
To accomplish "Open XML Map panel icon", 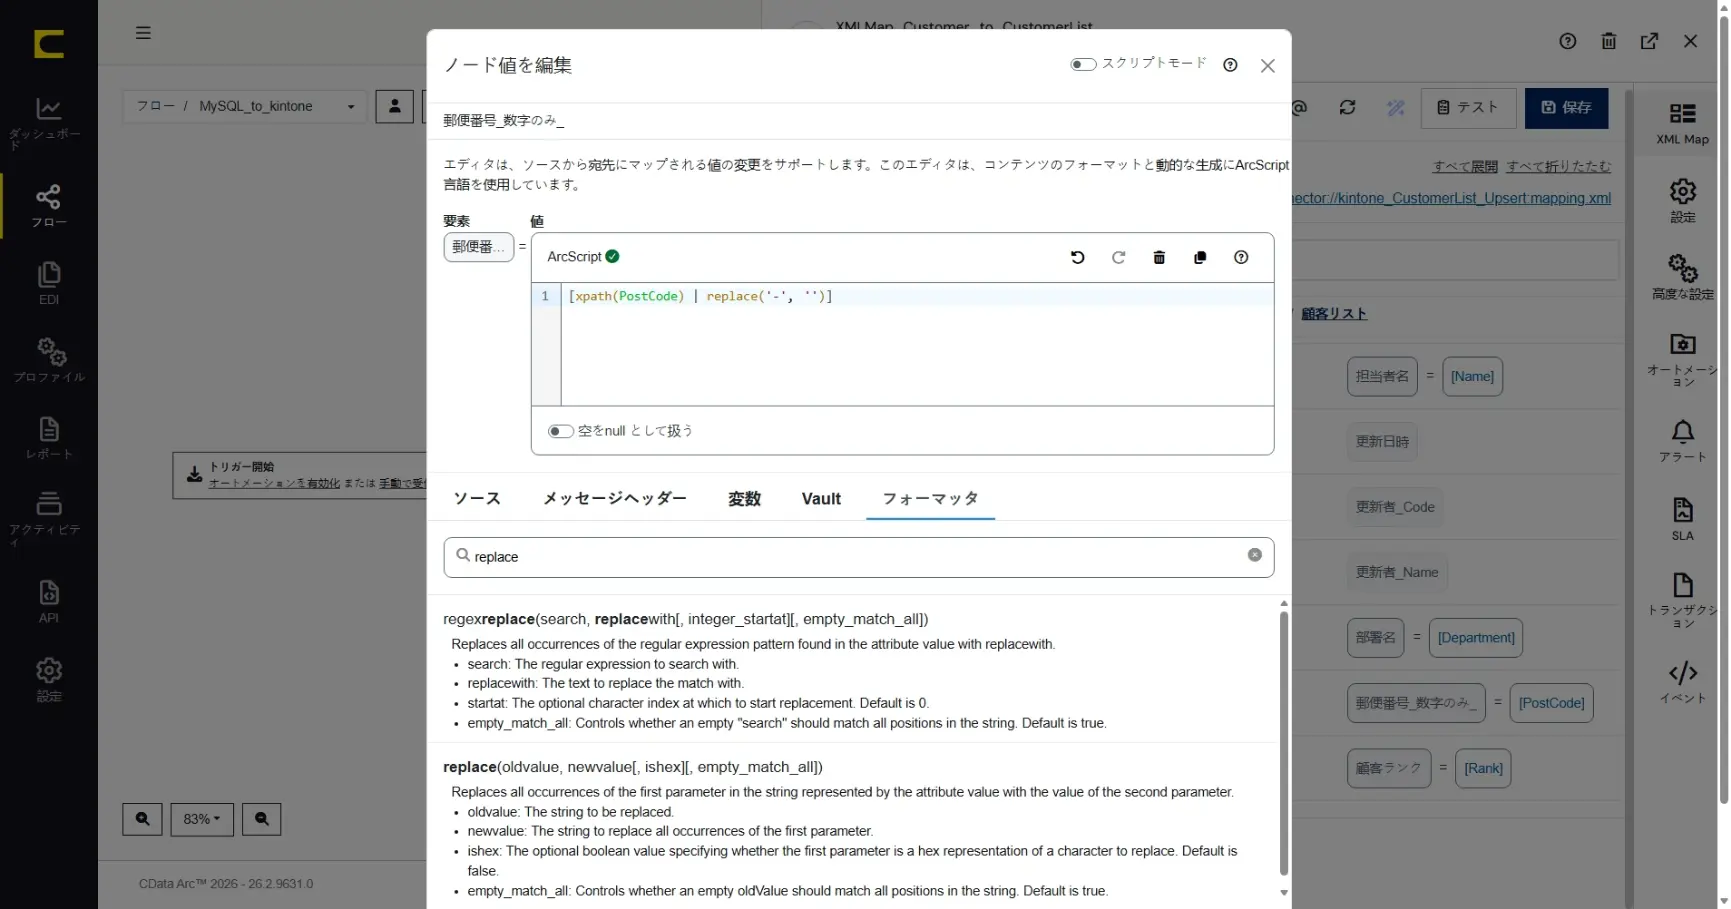I will click(1682, 123).
